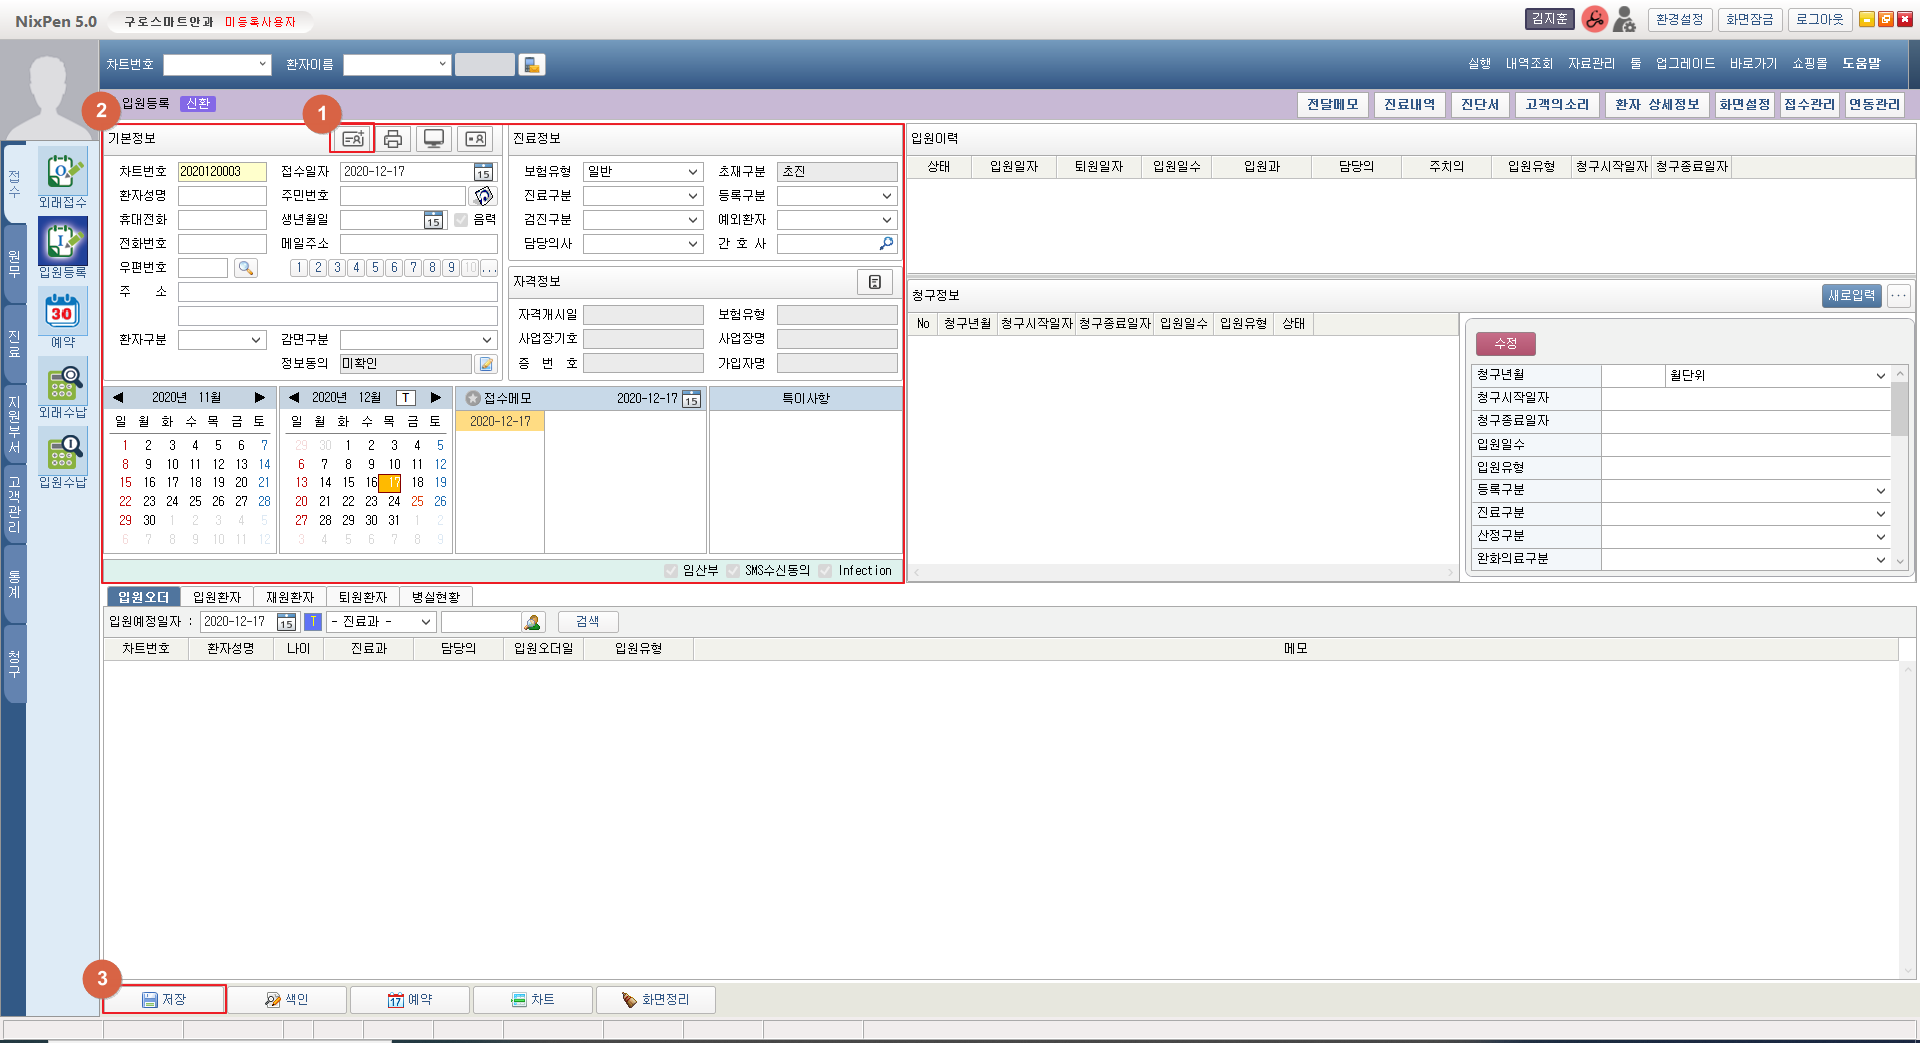
Task: Open the 외래접수 sidebar icon
Action: click(x=62, y=177)
